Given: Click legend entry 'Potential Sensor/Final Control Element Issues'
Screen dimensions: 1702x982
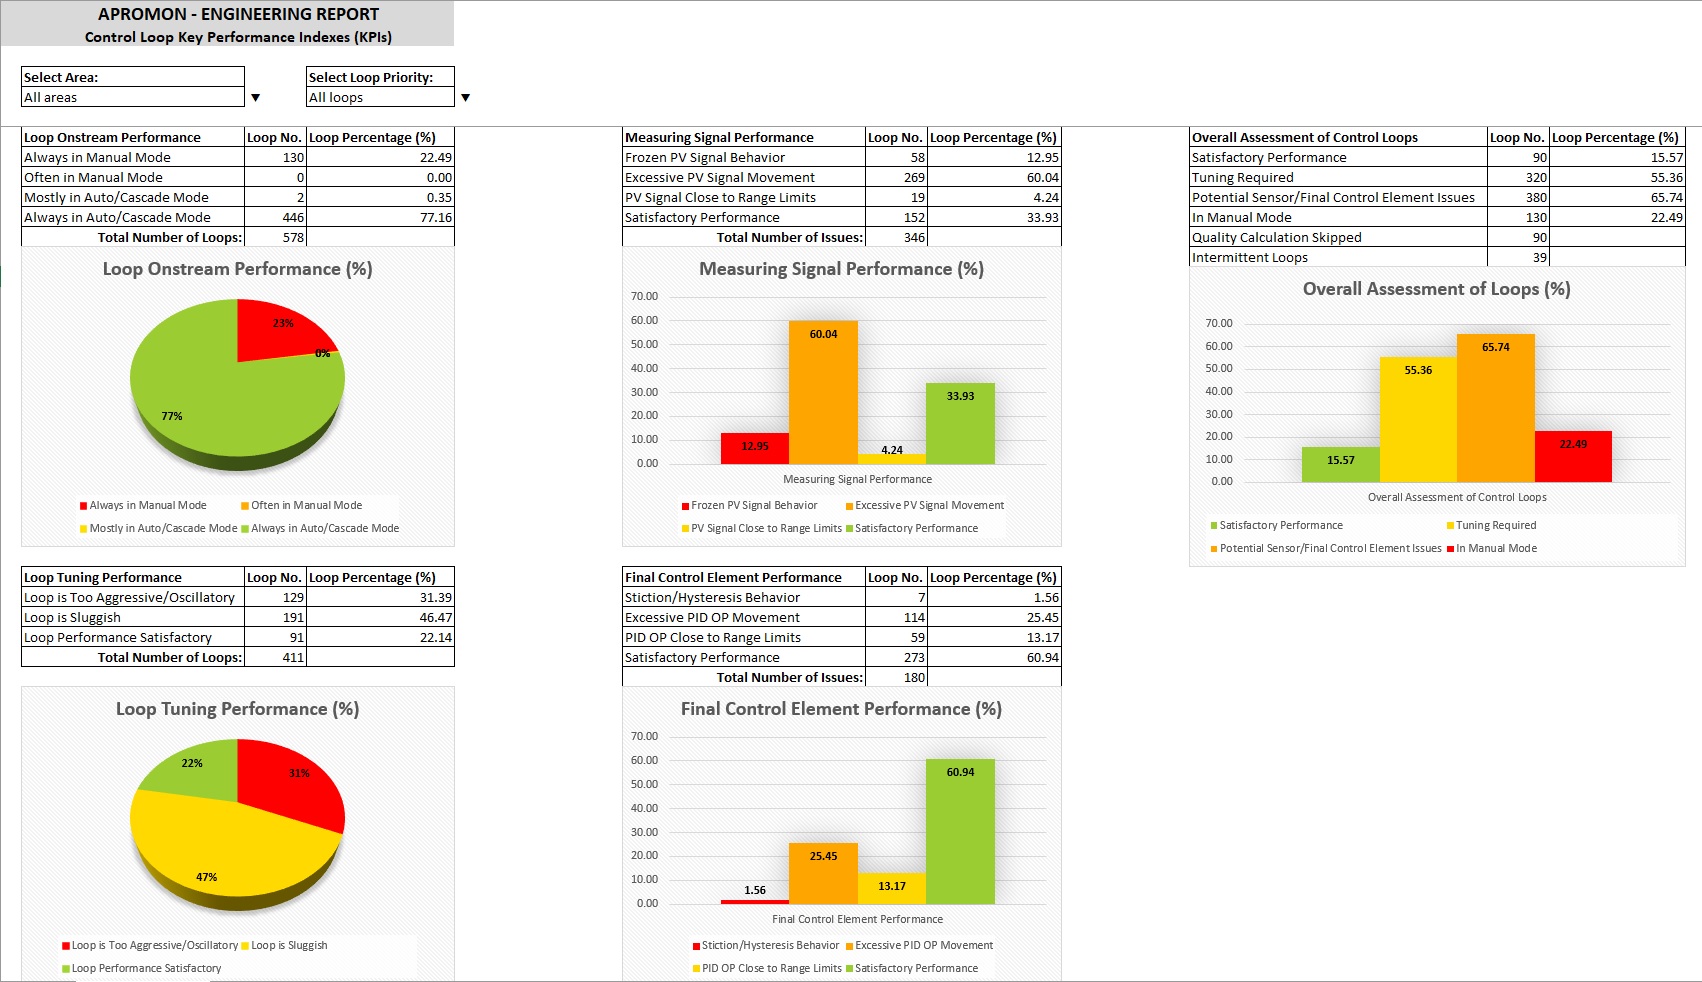Looking at the screenshot, I should (x=1326, y=548).
